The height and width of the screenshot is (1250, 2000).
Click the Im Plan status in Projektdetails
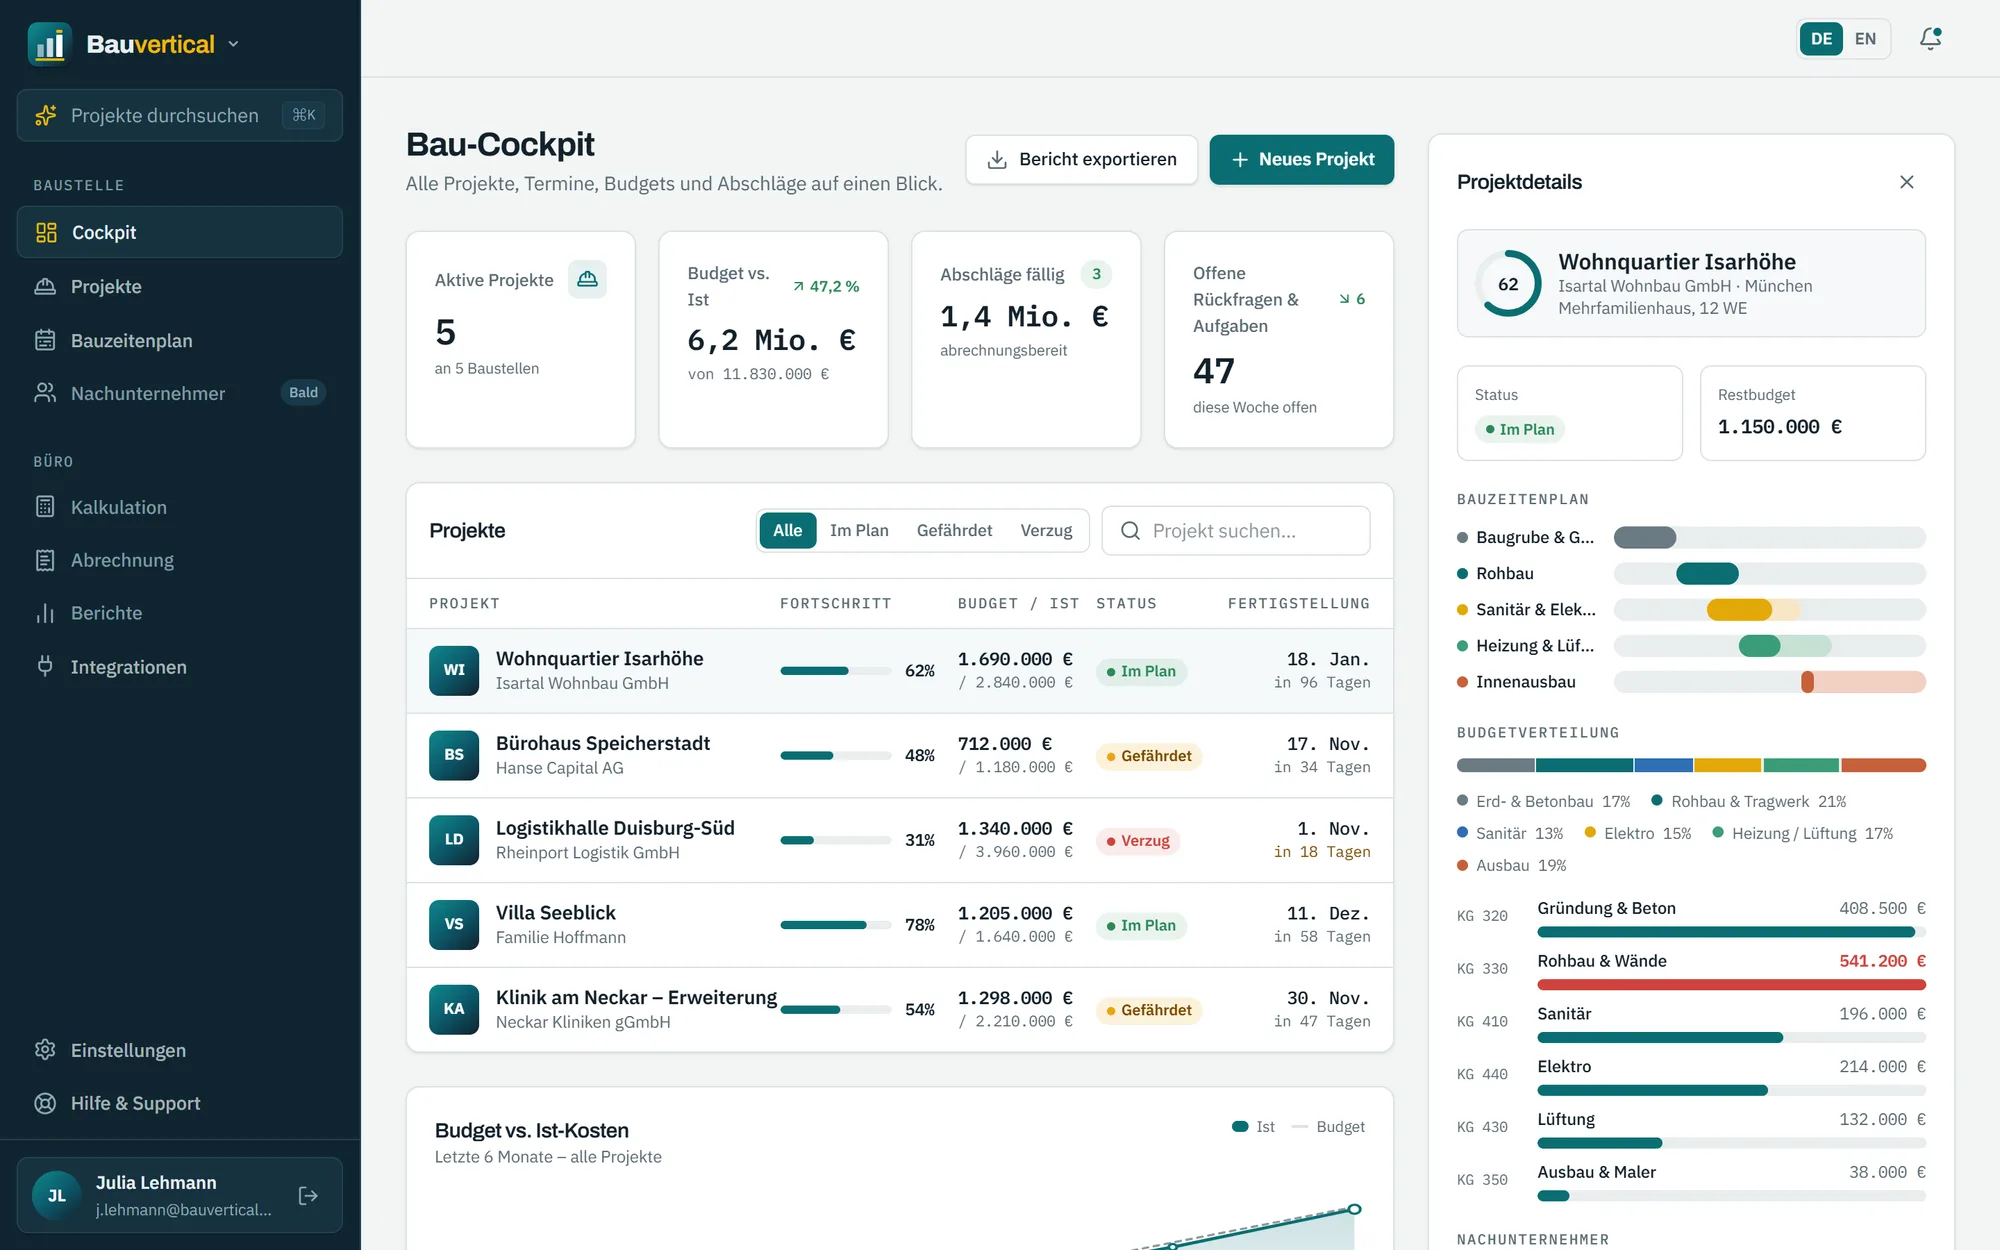click(1520, 429)
